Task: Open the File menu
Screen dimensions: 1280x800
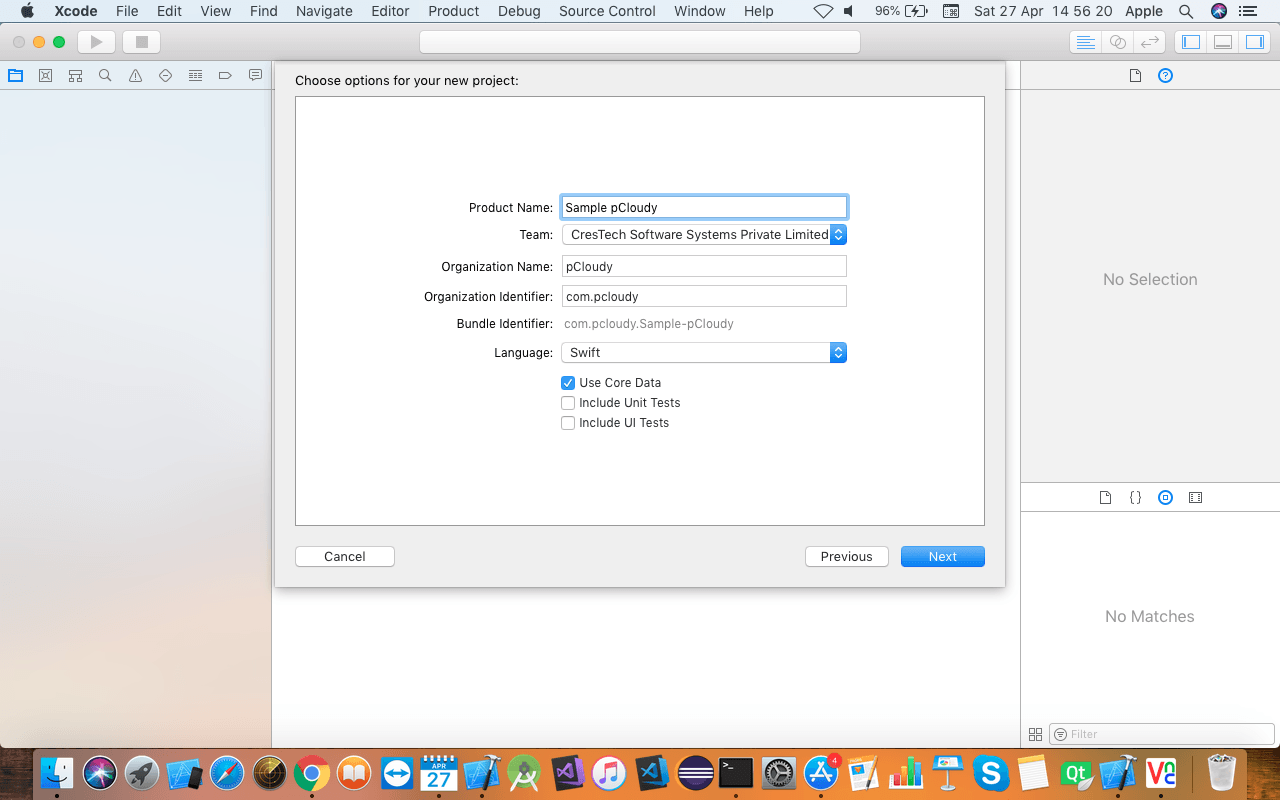Action: click(127, 11)
